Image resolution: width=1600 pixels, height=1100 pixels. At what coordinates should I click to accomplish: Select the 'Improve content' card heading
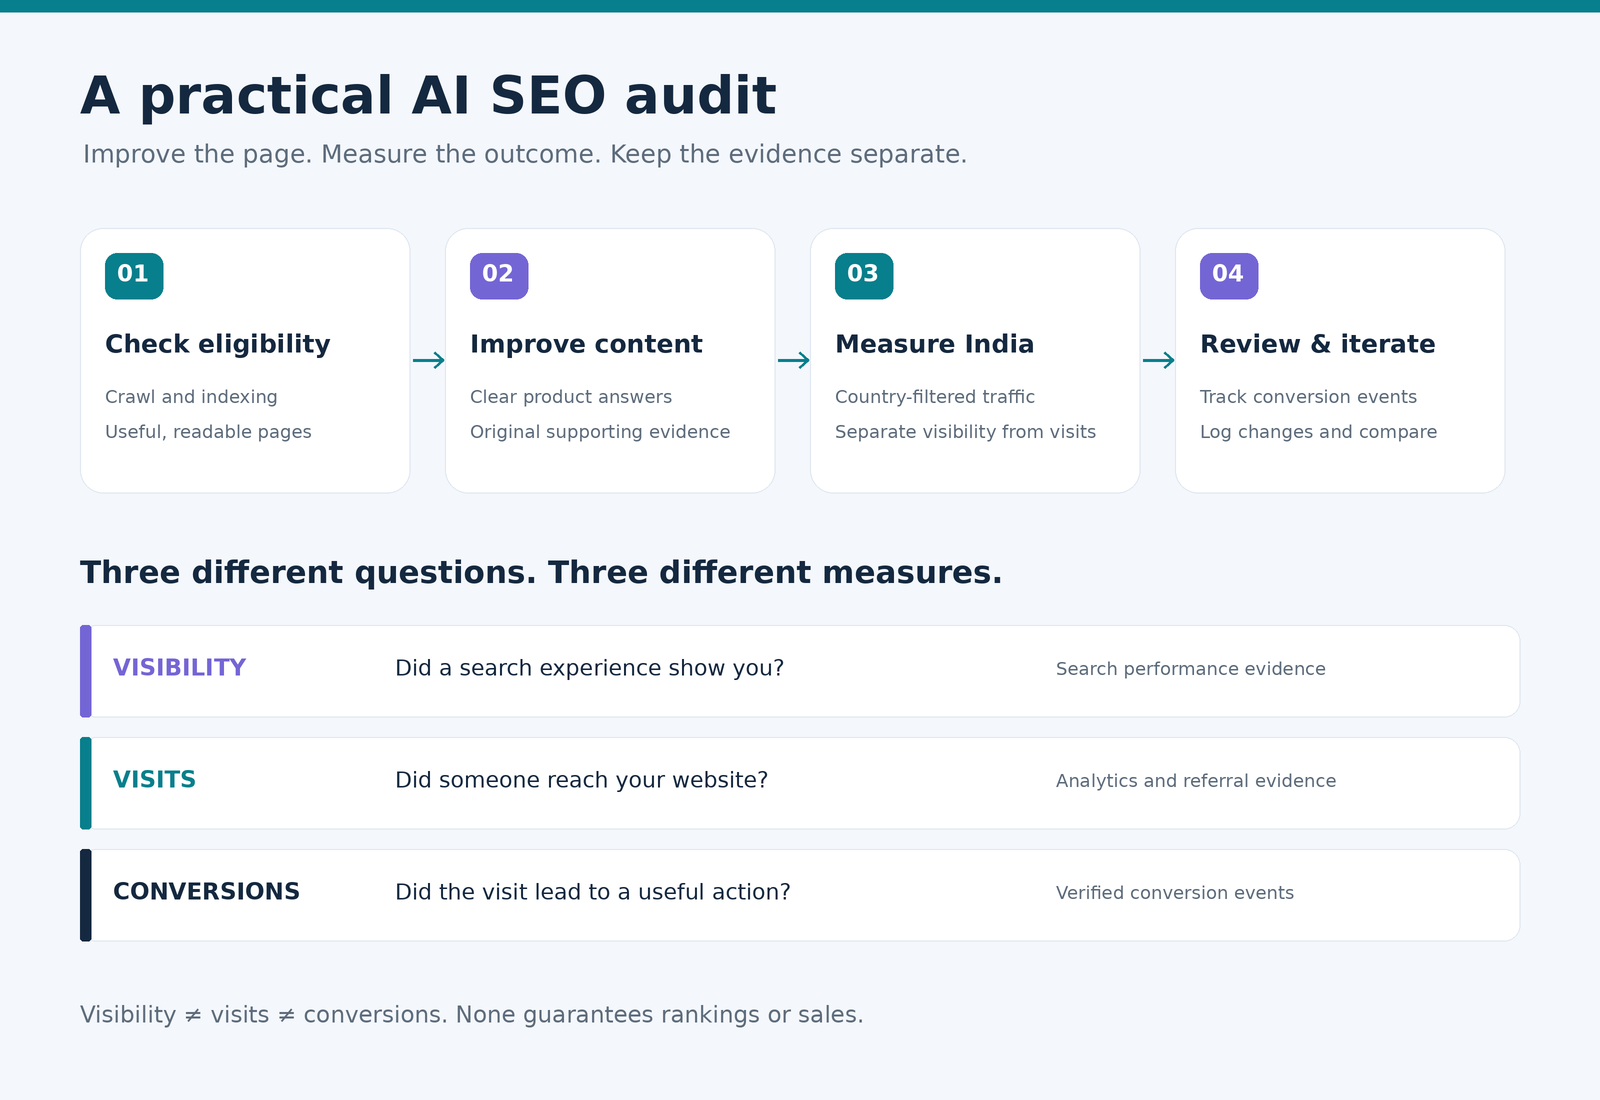(x=586, y=344)
